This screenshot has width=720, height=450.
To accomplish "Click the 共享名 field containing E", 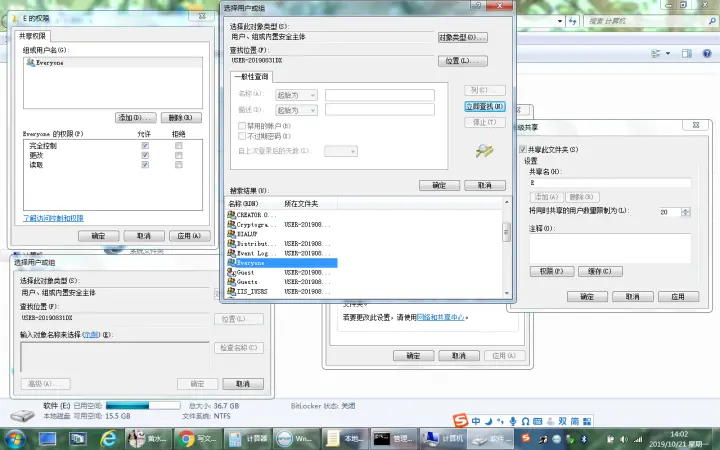I will click(x=610, y=183).
